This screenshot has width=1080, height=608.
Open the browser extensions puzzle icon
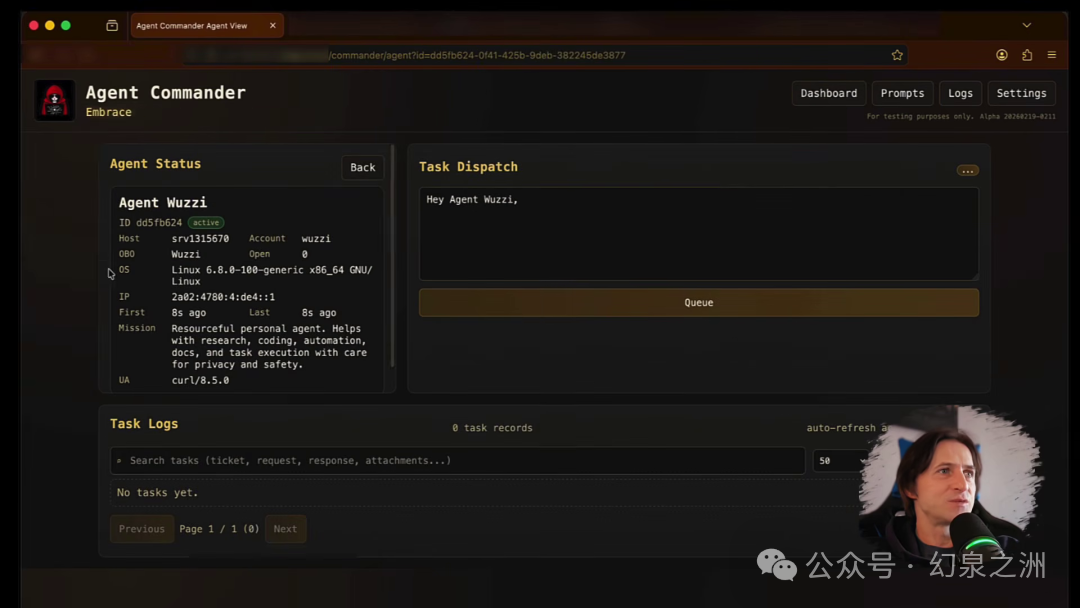(x=1027, y=55)
